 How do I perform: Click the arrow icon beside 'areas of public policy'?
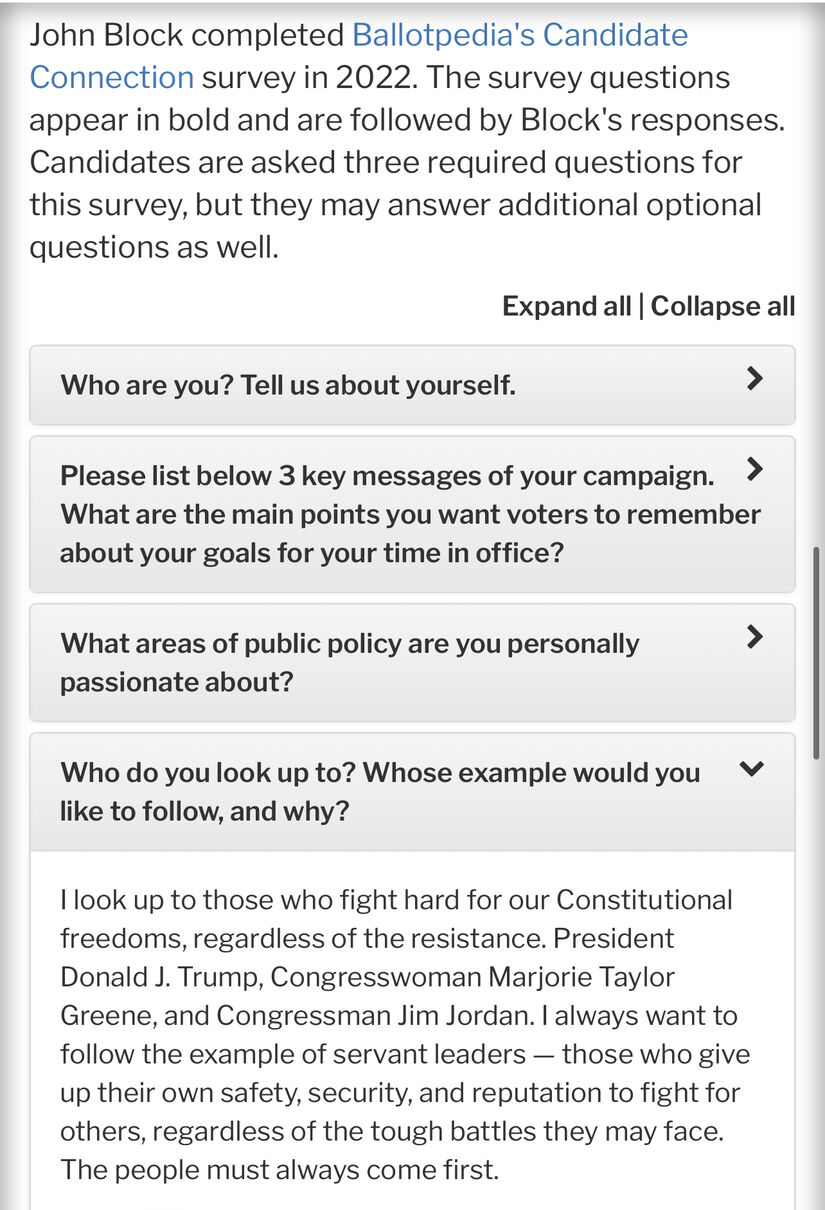756,637
